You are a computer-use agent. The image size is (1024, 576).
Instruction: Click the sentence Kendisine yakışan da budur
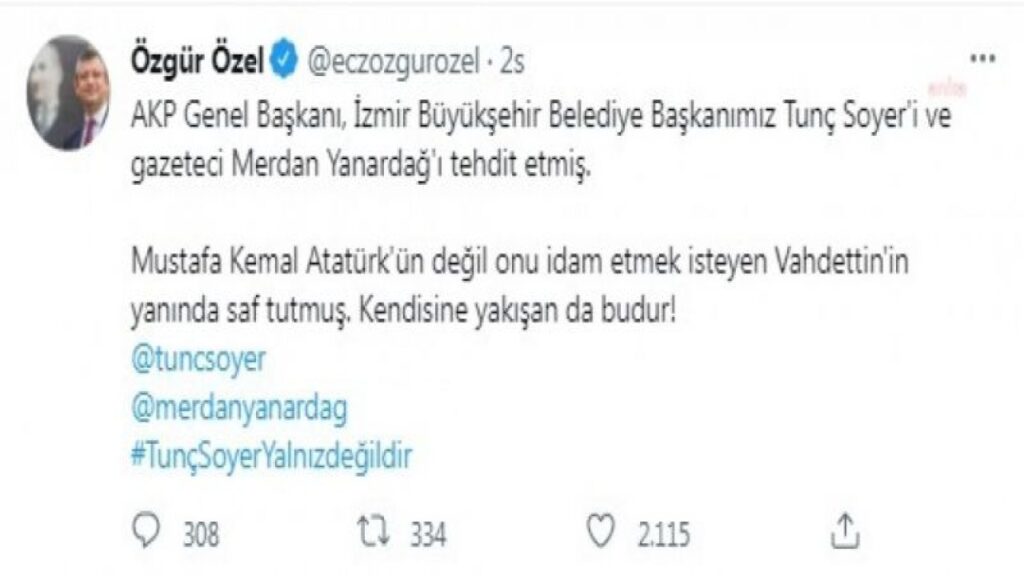point(517,312)
